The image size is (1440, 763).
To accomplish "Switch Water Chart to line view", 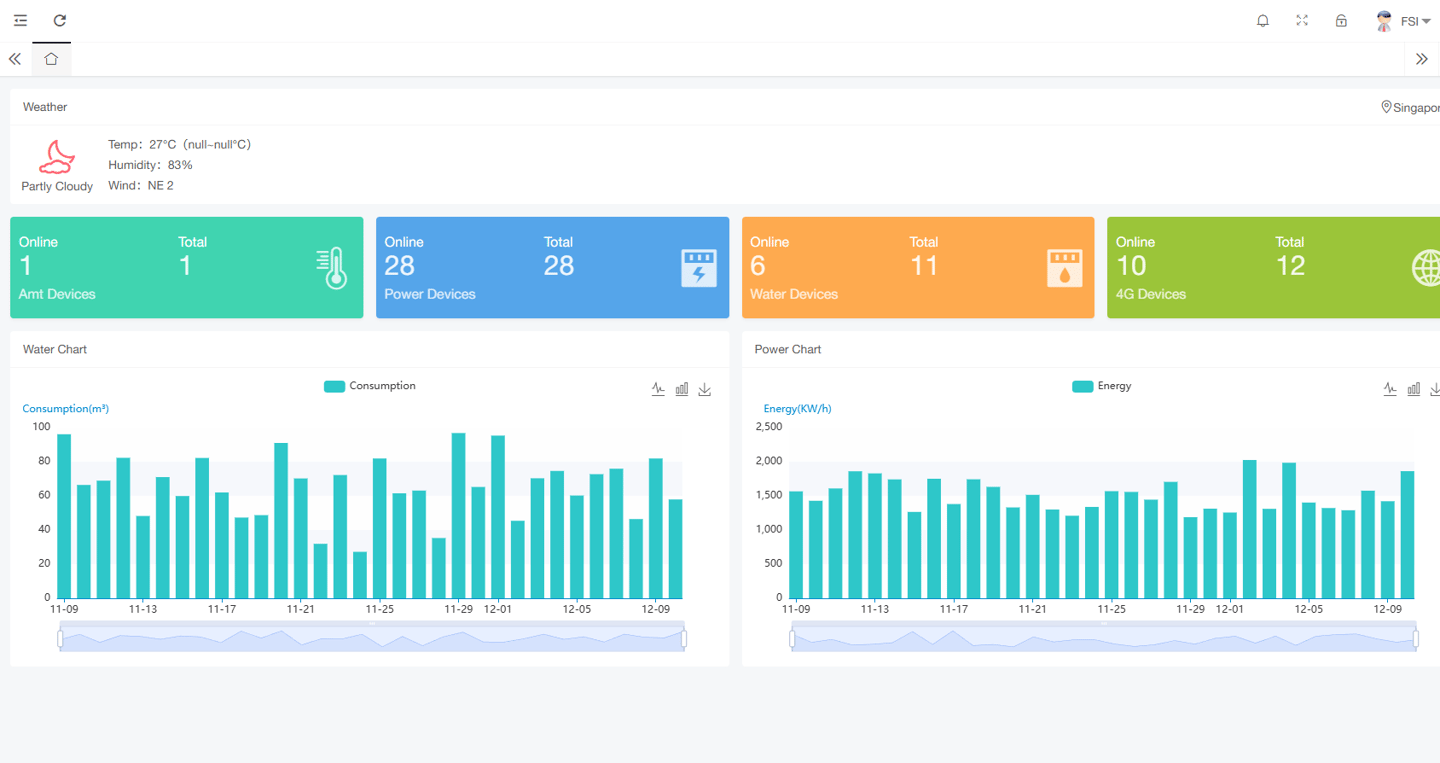I will click(x=658, y=389).
